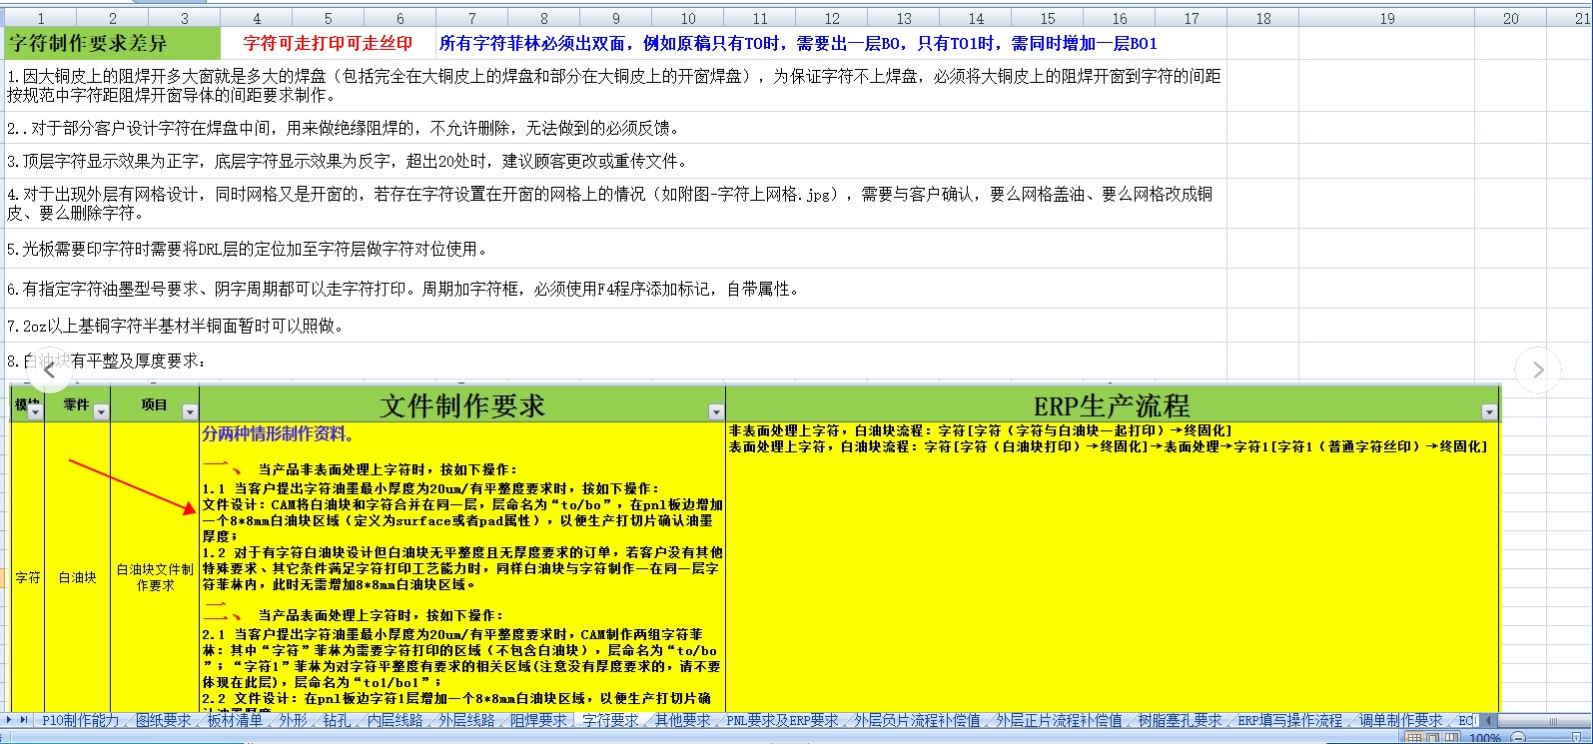Open the PNL要求及ERP要求 sheet tab

[782, 720]
